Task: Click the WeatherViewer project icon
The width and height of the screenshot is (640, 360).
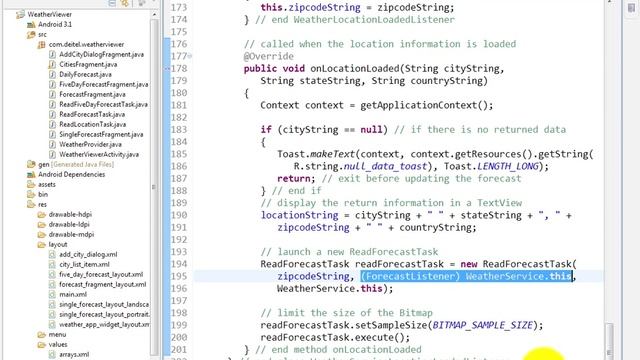Action: point(20,15)
